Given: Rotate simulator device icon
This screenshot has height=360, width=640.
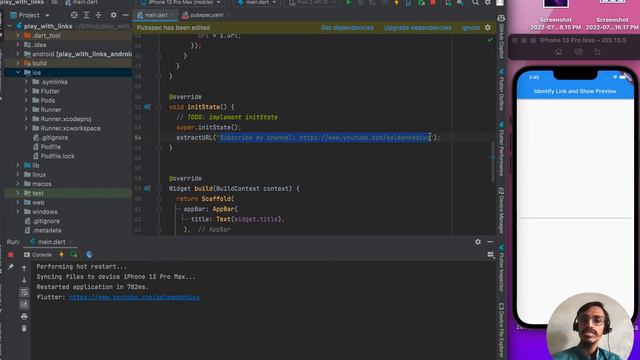Looking at the screenshot, I should (x=597, y=52).
